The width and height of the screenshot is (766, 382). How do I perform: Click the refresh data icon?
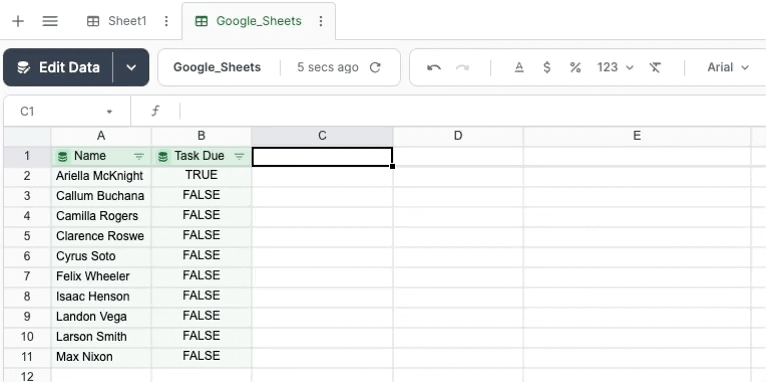(x=375, y=67)
